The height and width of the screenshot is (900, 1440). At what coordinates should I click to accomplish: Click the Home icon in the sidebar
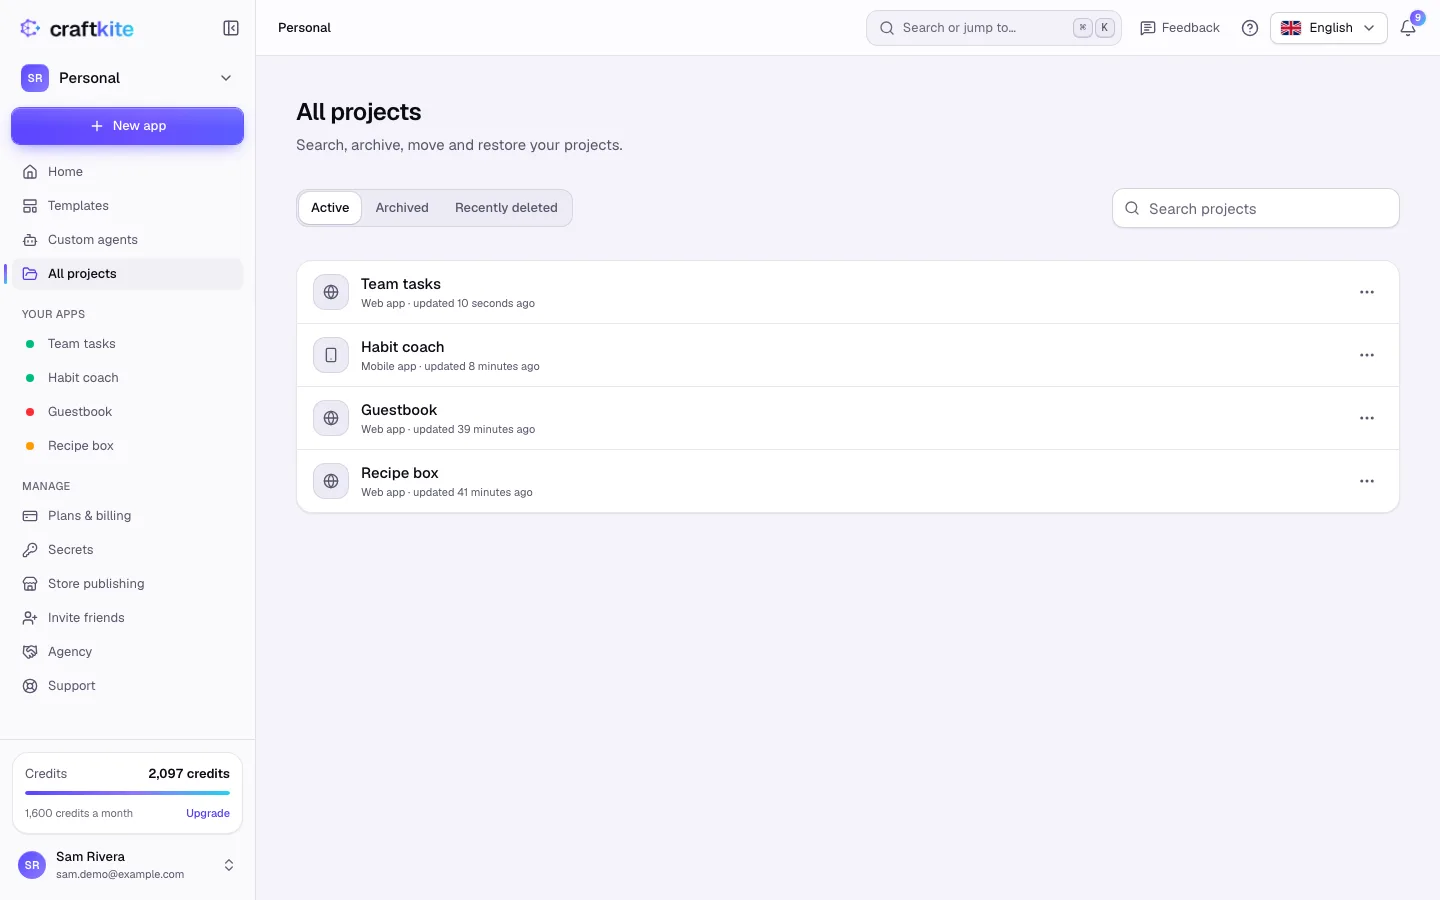tap(30, 172)
